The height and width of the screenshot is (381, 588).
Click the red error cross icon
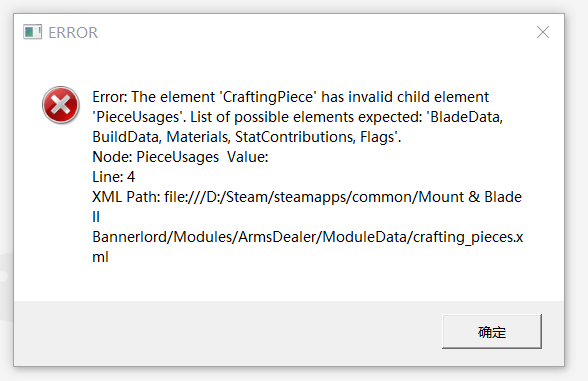(61, 105)
